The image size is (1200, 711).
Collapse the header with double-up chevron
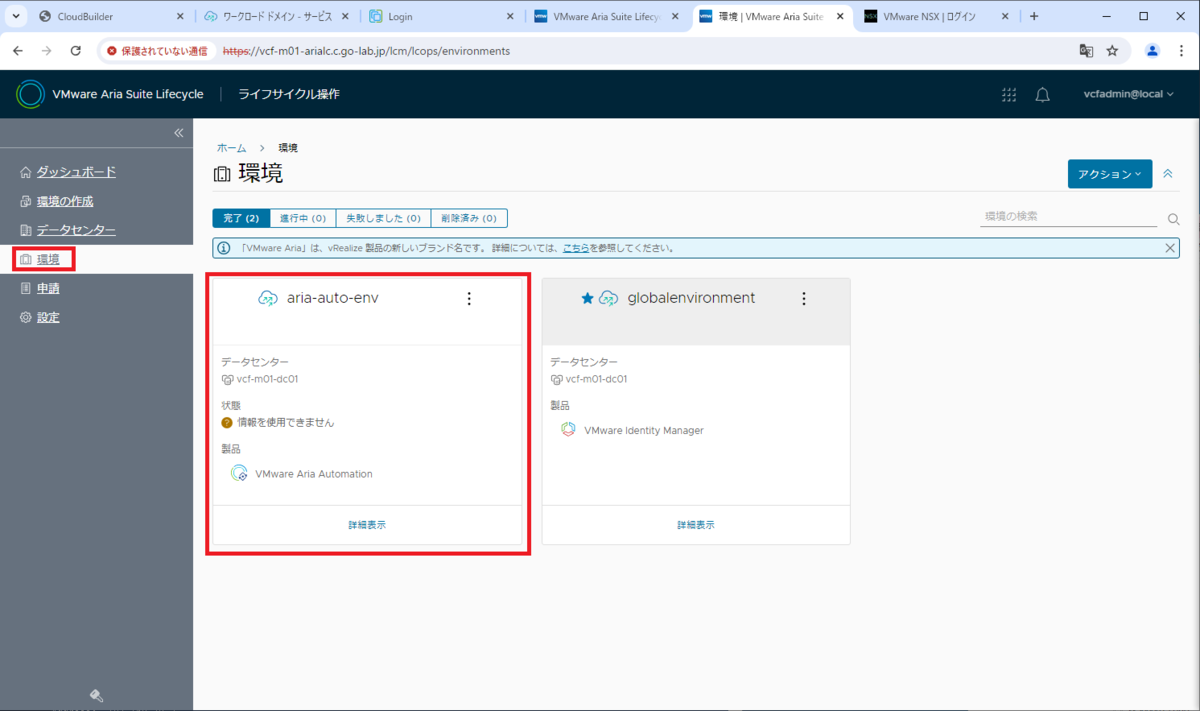[1168, 174]
